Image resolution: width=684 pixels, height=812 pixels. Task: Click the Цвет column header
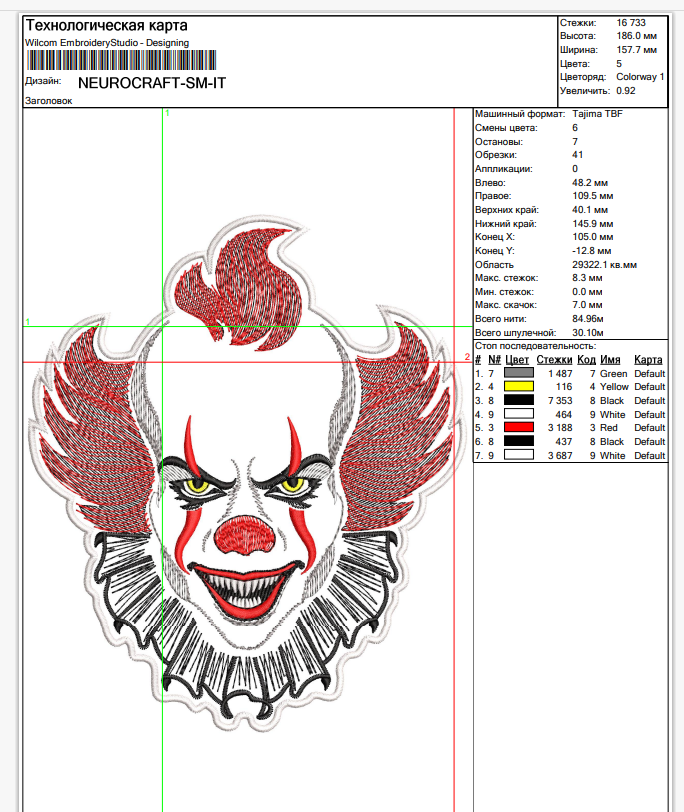(x=517, y=360)
